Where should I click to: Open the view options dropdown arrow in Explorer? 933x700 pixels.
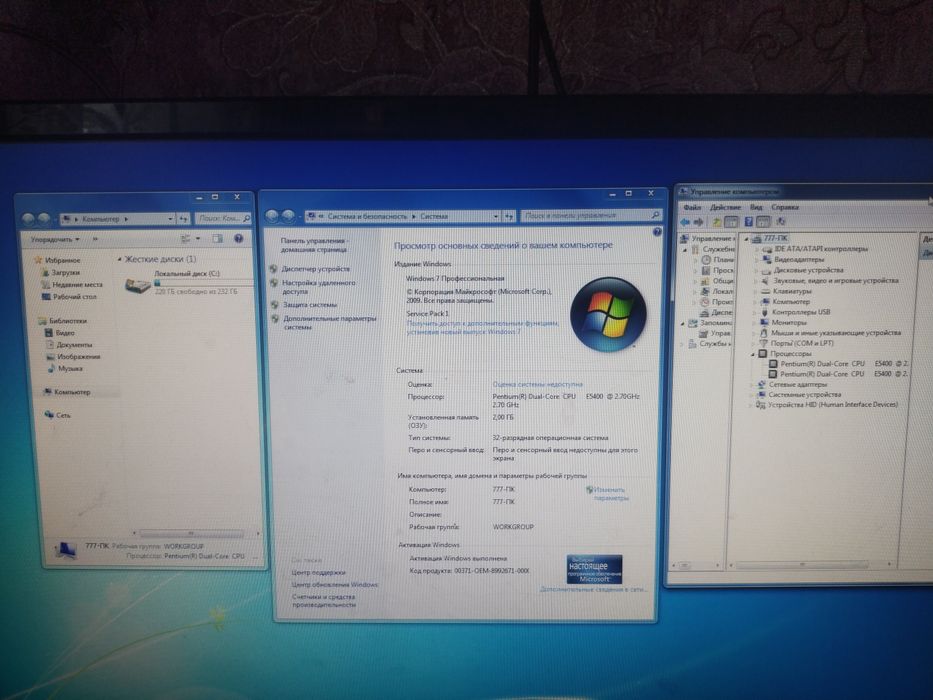click(x=198, y=239)
